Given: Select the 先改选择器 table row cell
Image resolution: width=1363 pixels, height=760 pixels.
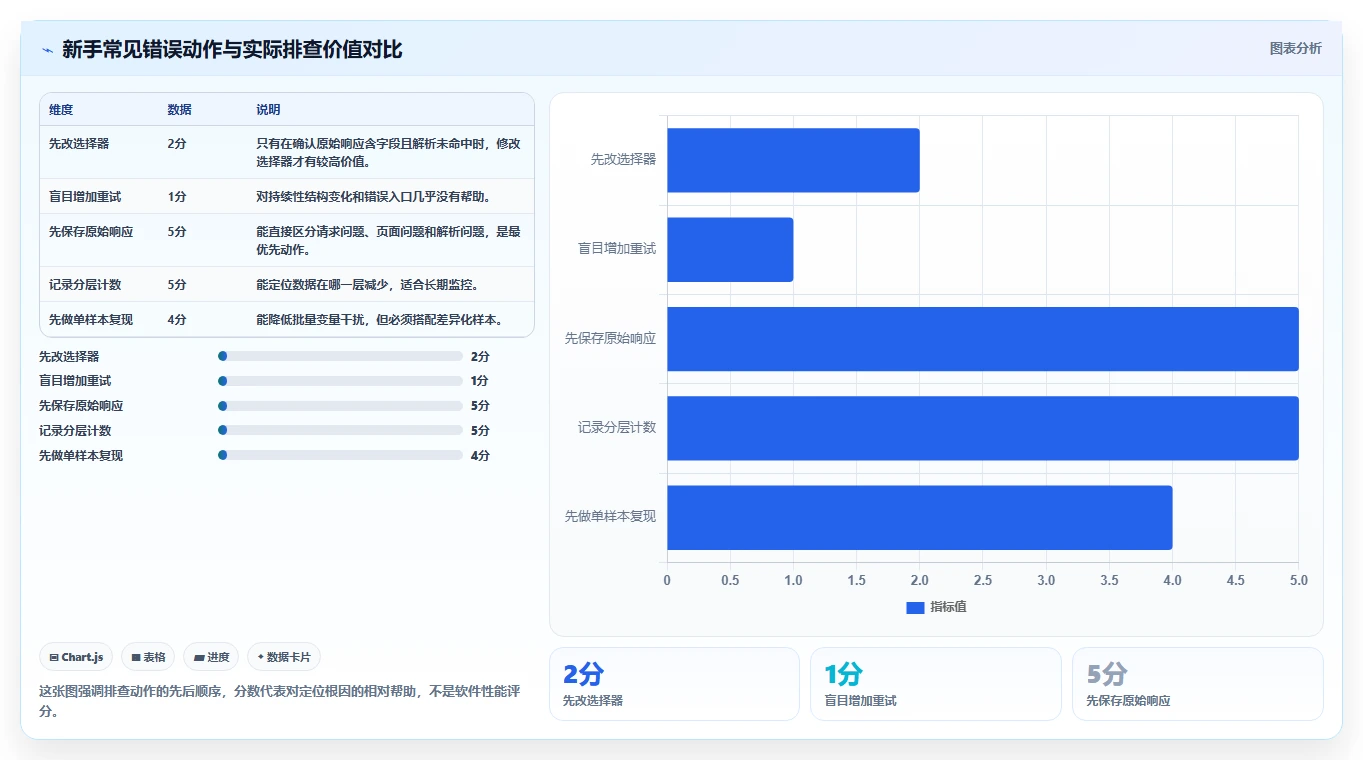Looking at the screenshot, I should click(79, 144).
